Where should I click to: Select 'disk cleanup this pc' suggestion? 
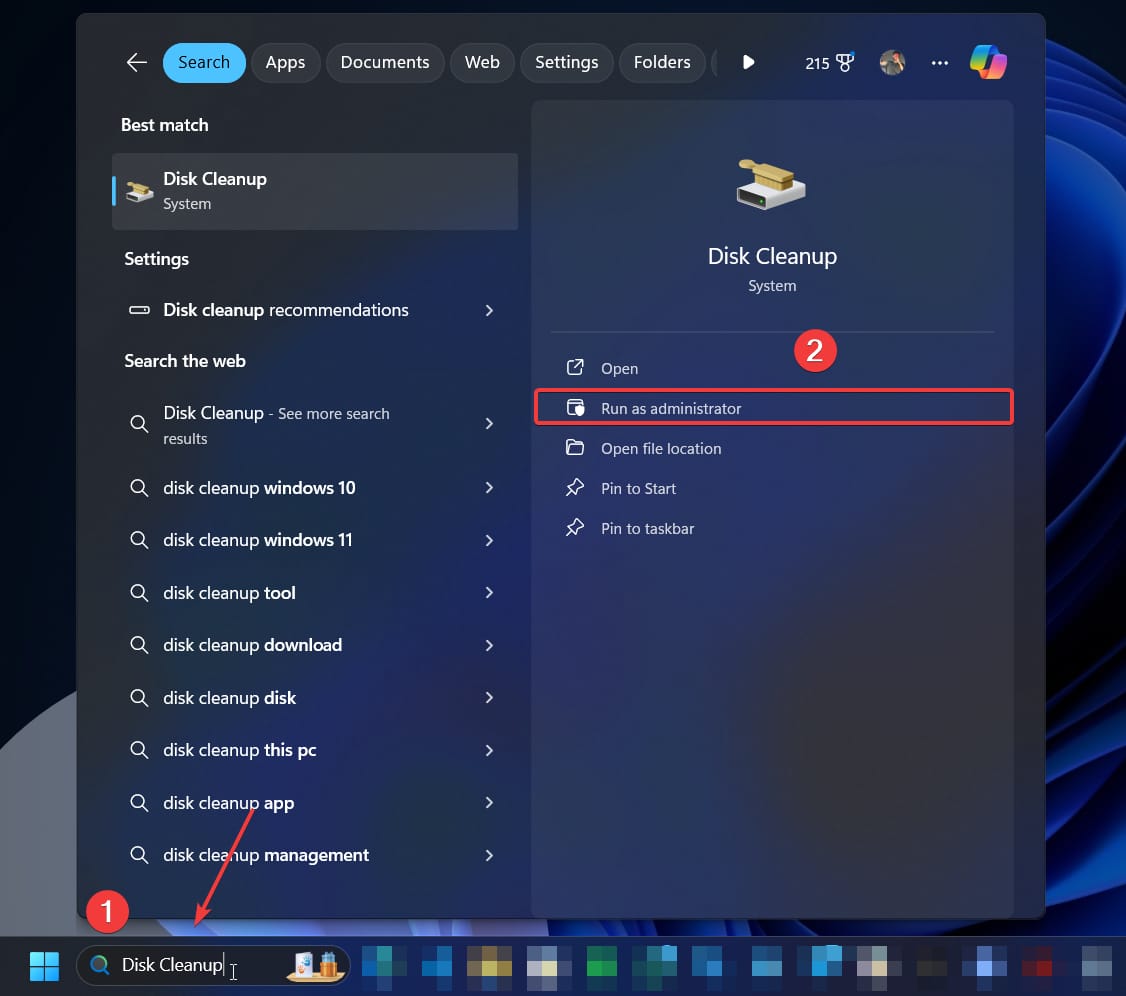(315, 750)
